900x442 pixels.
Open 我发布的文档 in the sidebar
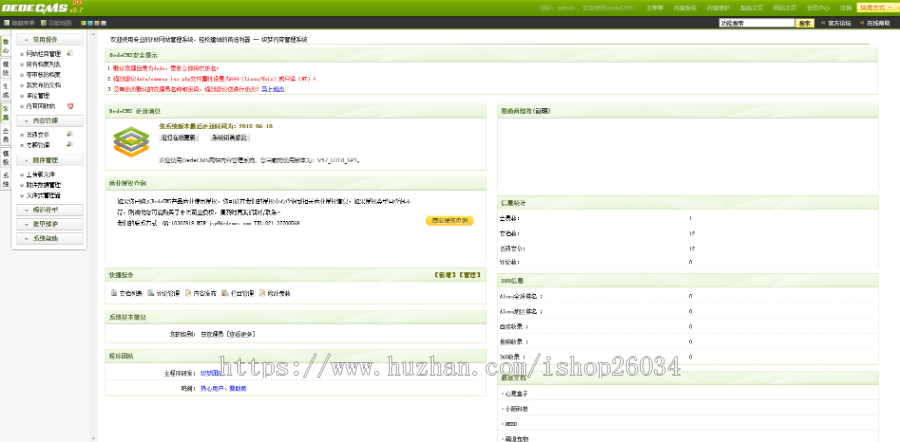click(44, 85)
